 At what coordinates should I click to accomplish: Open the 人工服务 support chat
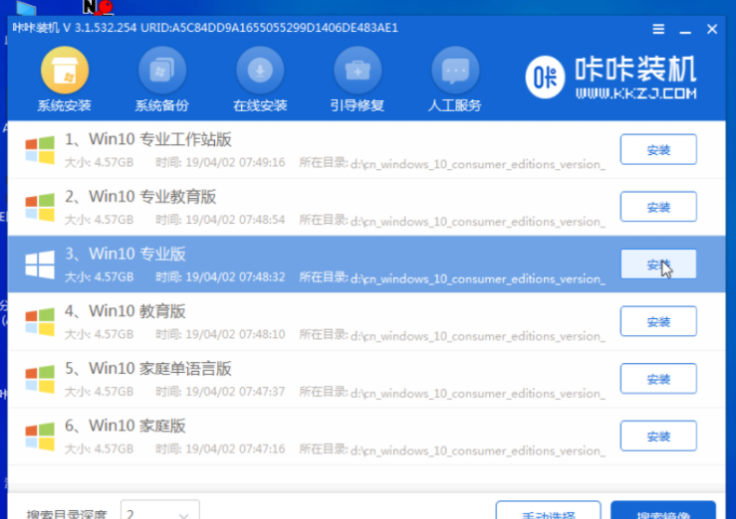coord(455,79)
